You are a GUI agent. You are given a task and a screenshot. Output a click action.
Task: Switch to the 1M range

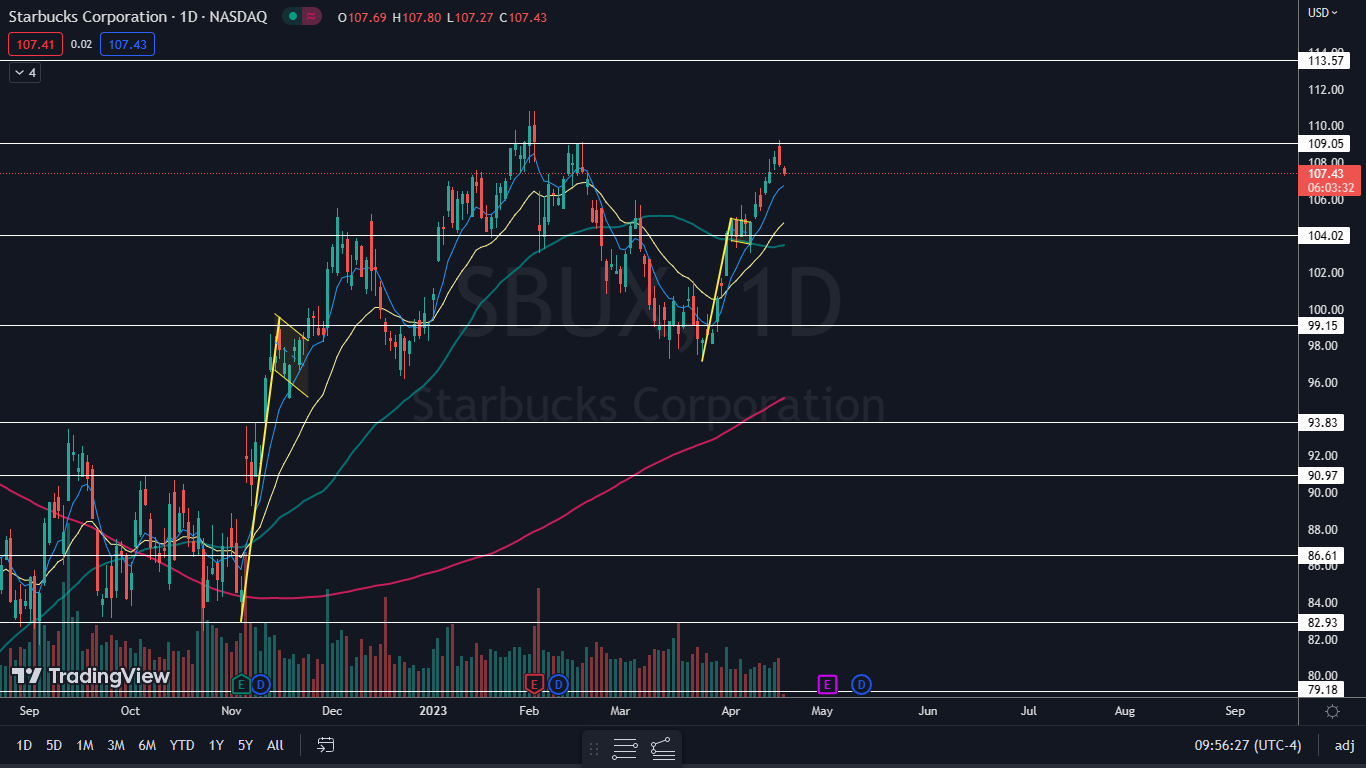pyautogui.click(x=85, y=745)
